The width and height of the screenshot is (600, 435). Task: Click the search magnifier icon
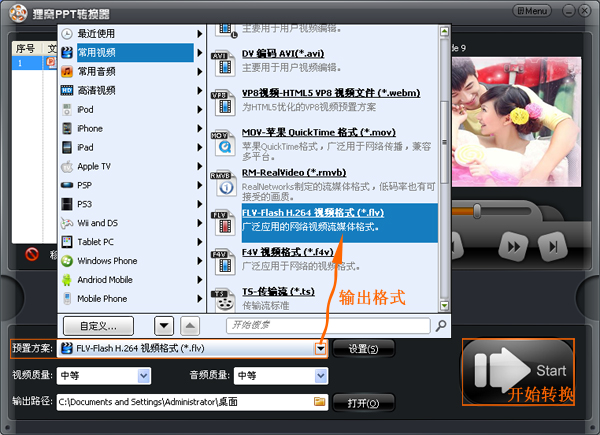click(x=441, y=326)
